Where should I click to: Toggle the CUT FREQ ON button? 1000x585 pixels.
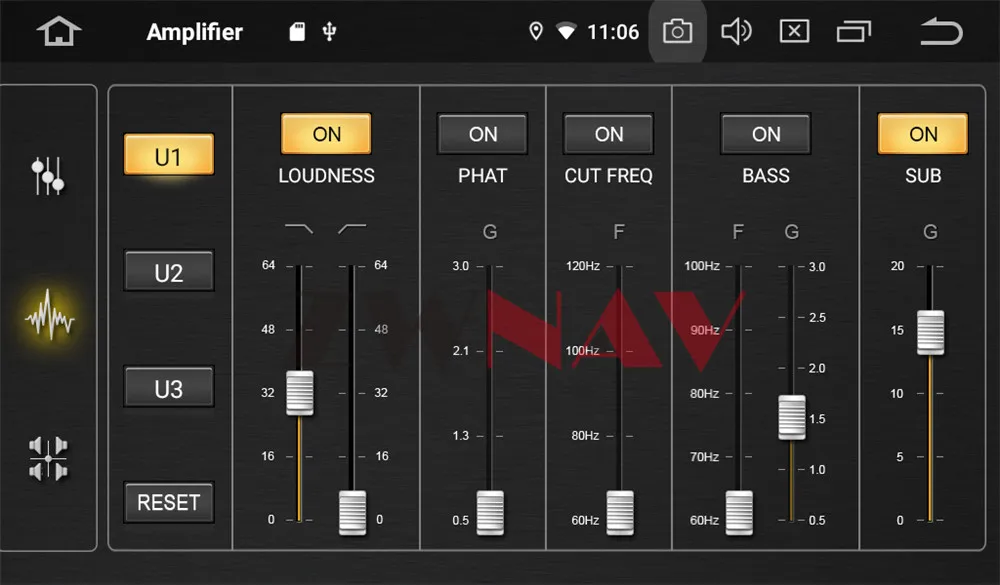coord(608,134)
